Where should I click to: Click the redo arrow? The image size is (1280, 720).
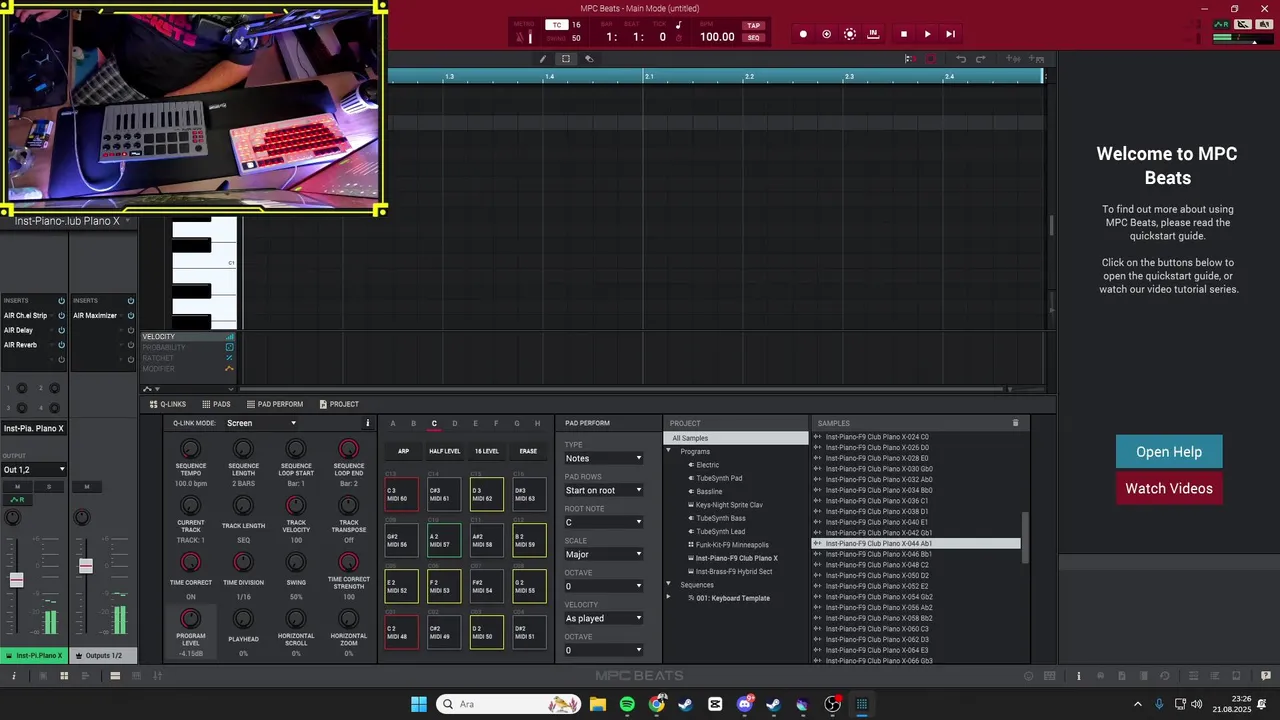981,59
